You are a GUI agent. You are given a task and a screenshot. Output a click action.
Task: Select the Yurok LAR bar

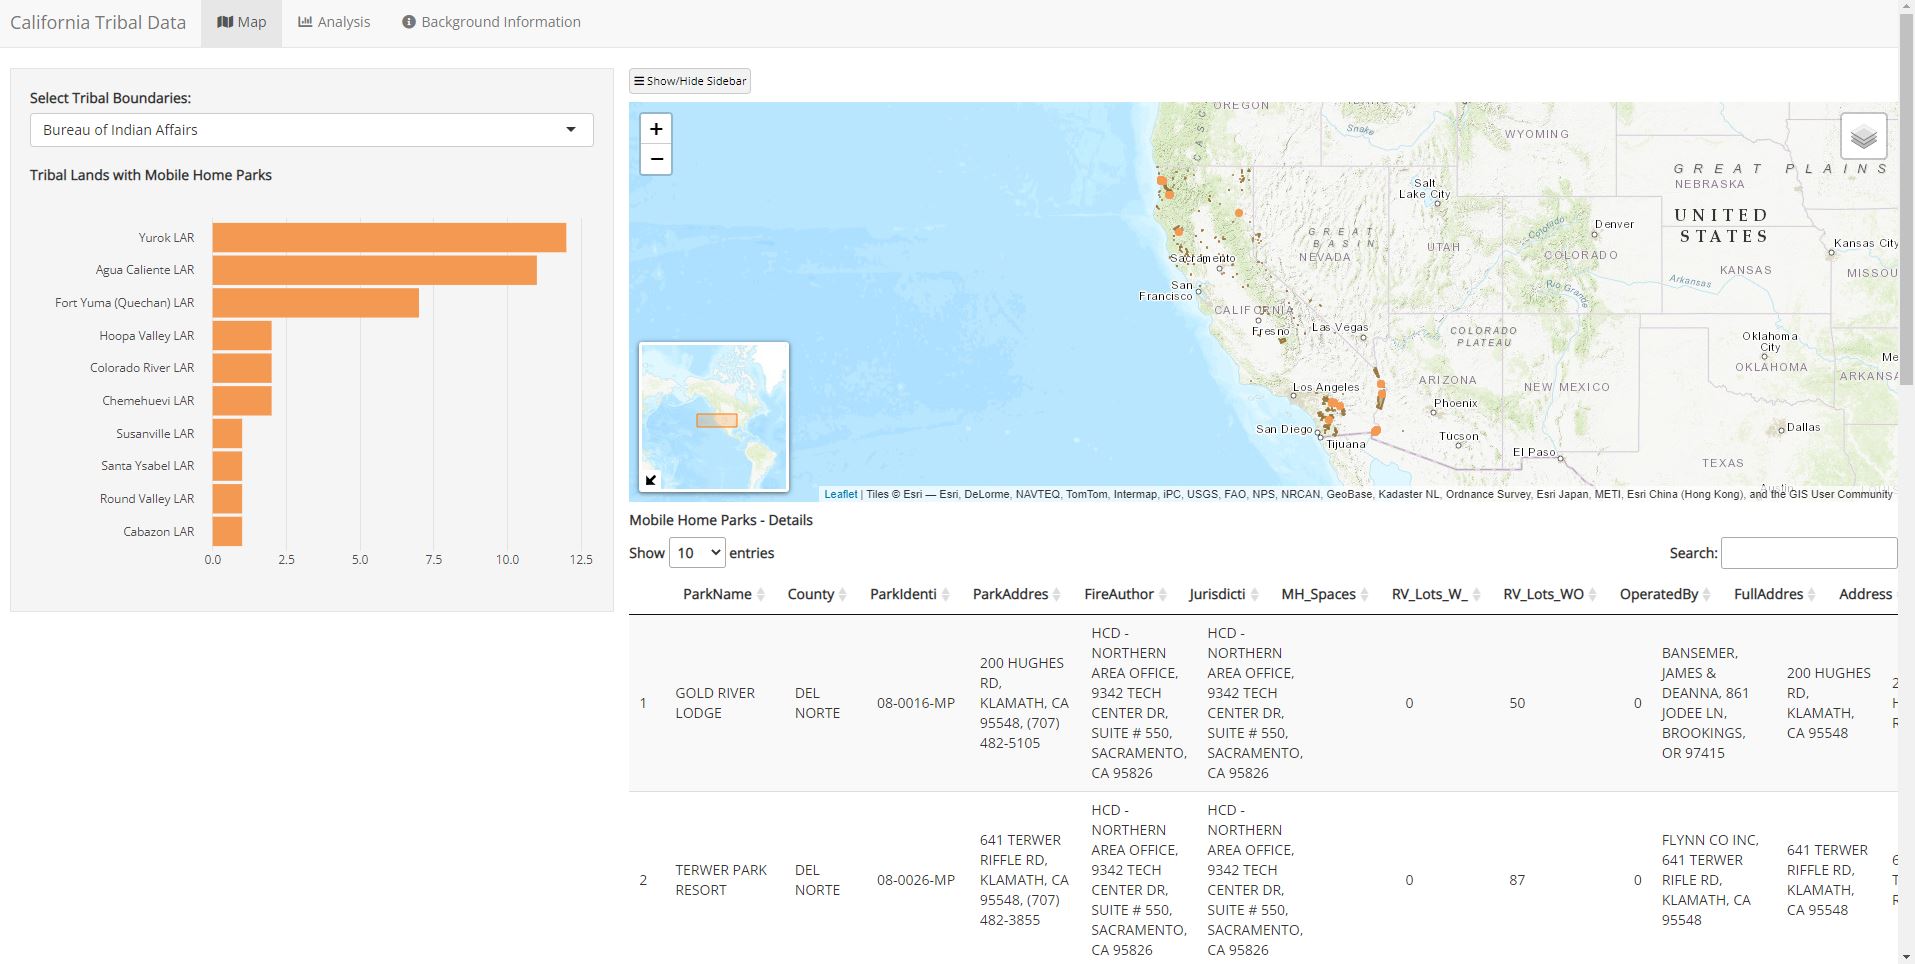(389, 238)
